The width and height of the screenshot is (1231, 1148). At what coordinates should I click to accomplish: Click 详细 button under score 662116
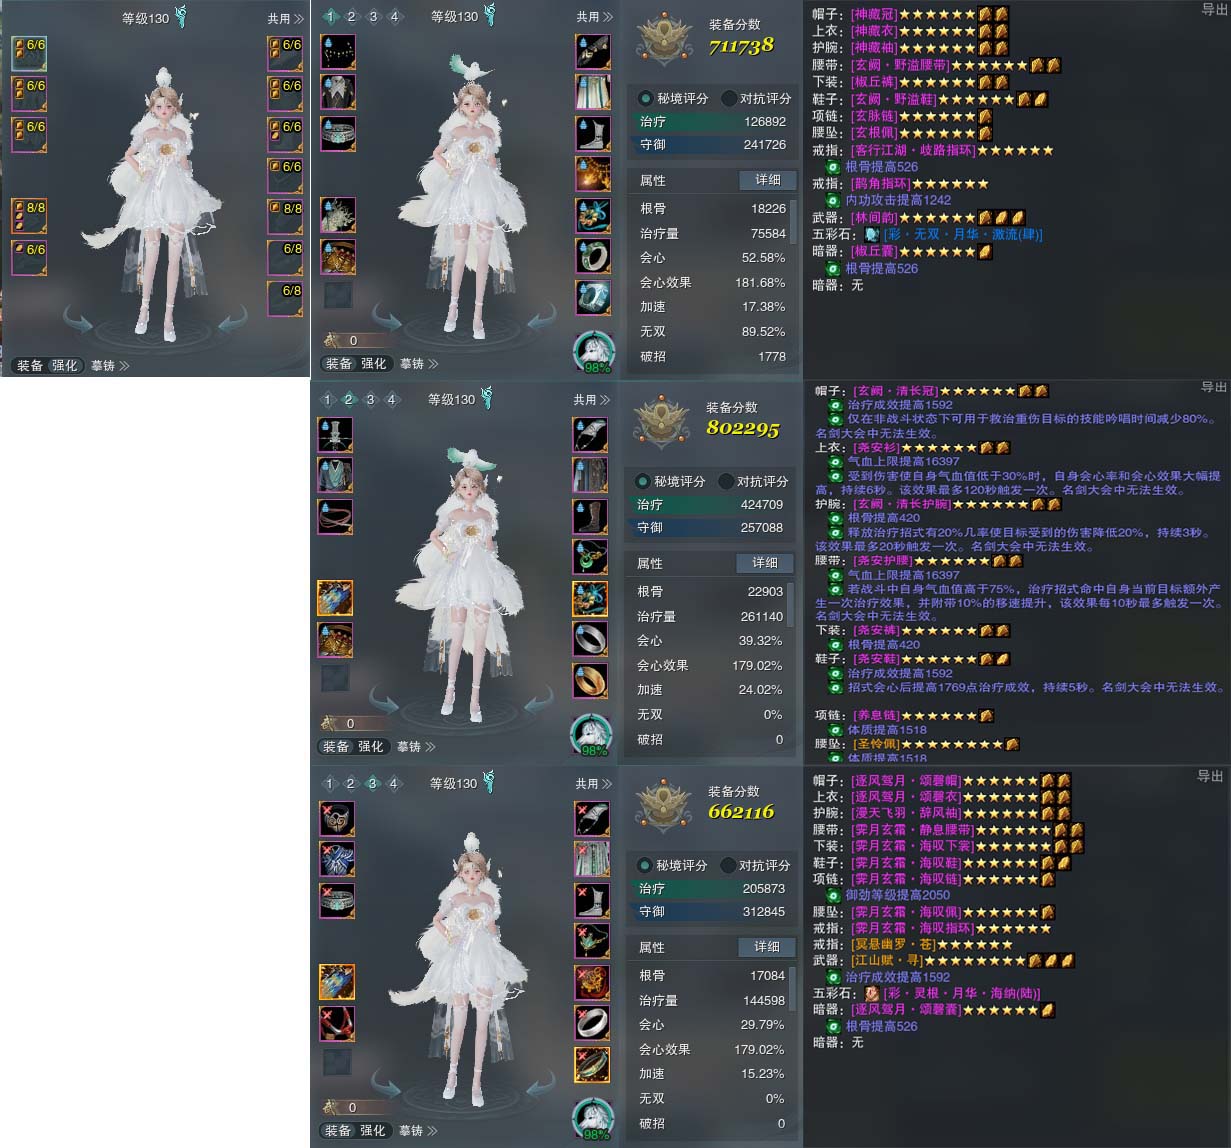(767, 947)
